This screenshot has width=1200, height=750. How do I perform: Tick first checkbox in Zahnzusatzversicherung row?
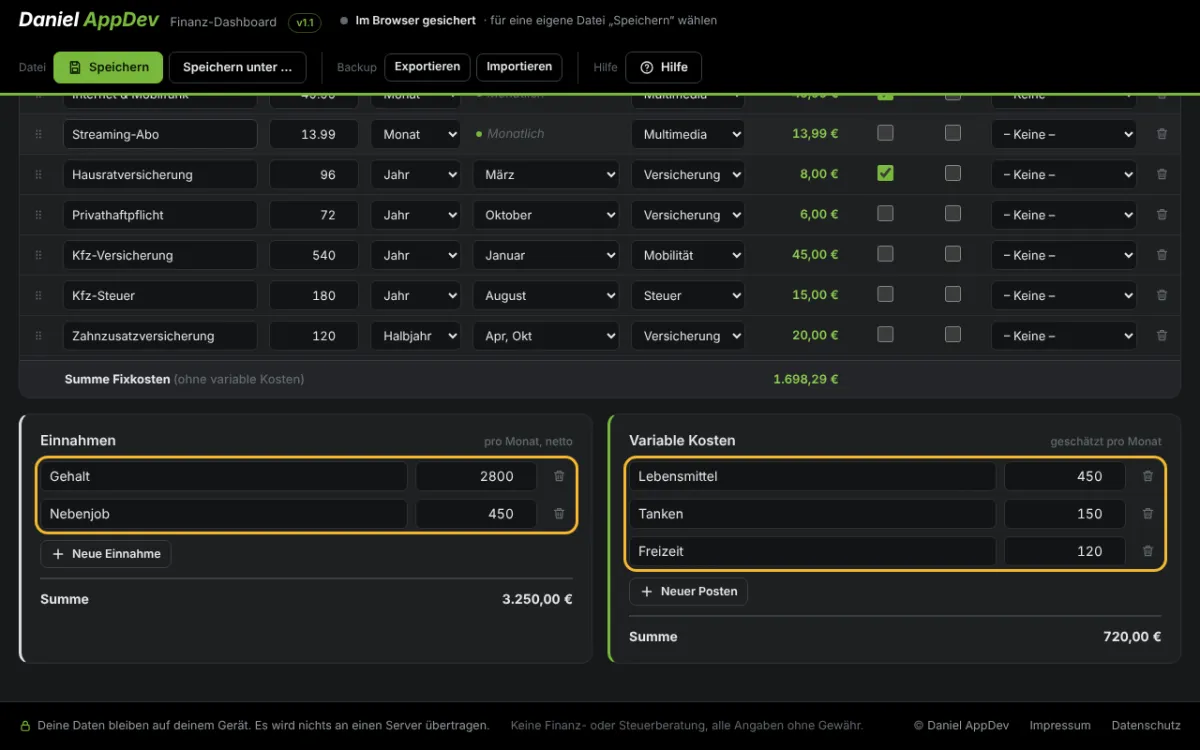tap(885, 335)
